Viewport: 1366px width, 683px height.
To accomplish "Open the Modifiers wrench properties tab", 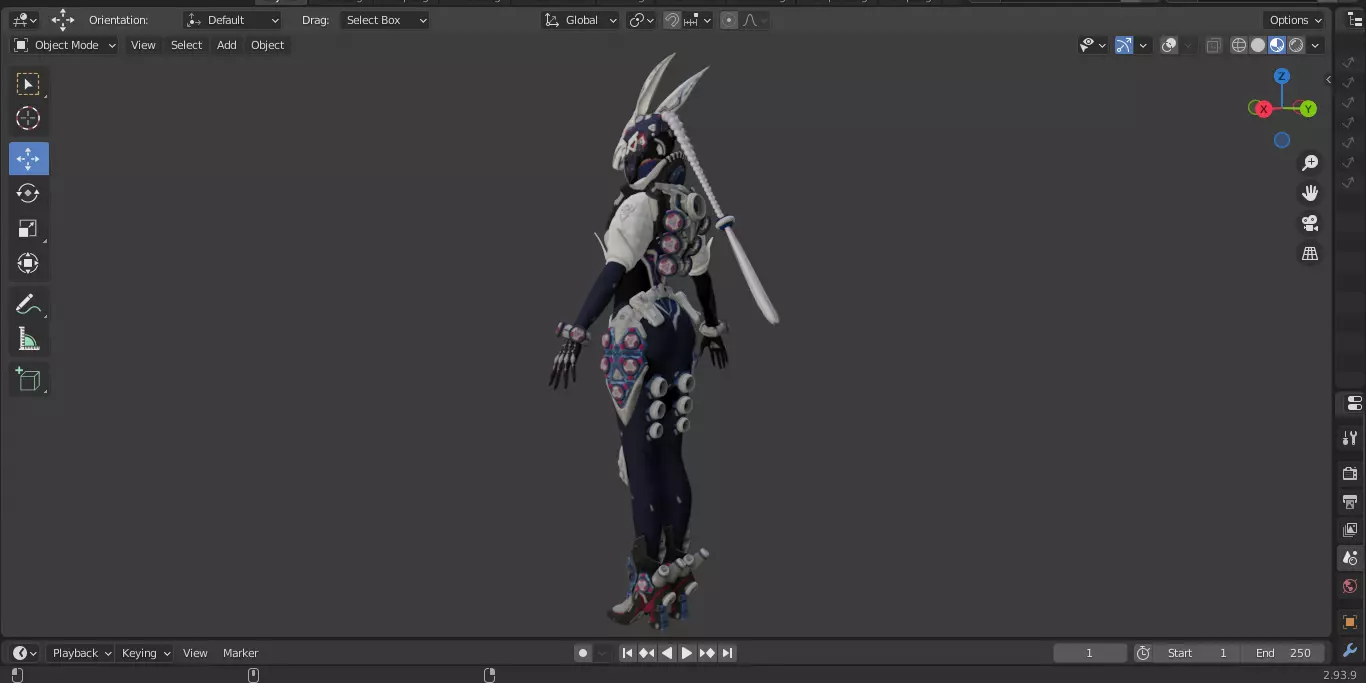I will 1350,650.
